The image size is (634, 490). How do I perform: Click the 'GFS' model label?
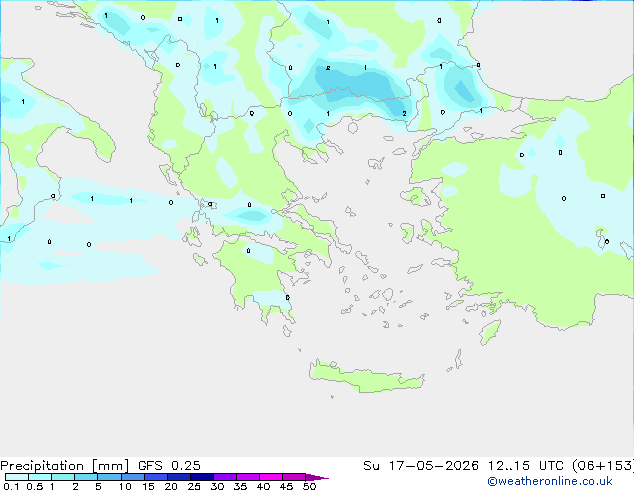(150, 466)
